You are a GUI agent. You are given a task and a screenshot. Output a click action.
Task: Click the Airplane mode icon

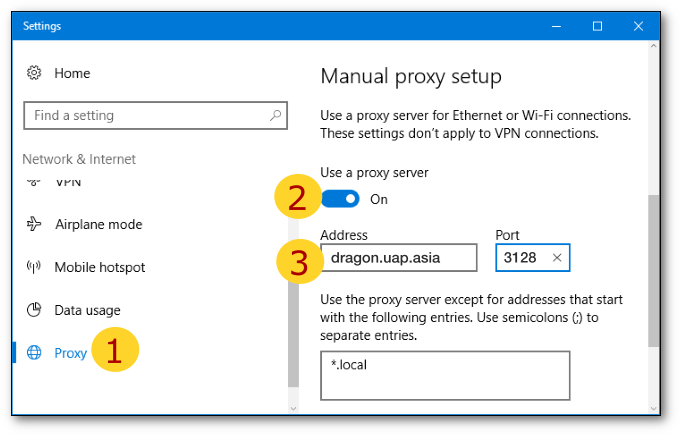pyautogui.click(x=34, y=224)
